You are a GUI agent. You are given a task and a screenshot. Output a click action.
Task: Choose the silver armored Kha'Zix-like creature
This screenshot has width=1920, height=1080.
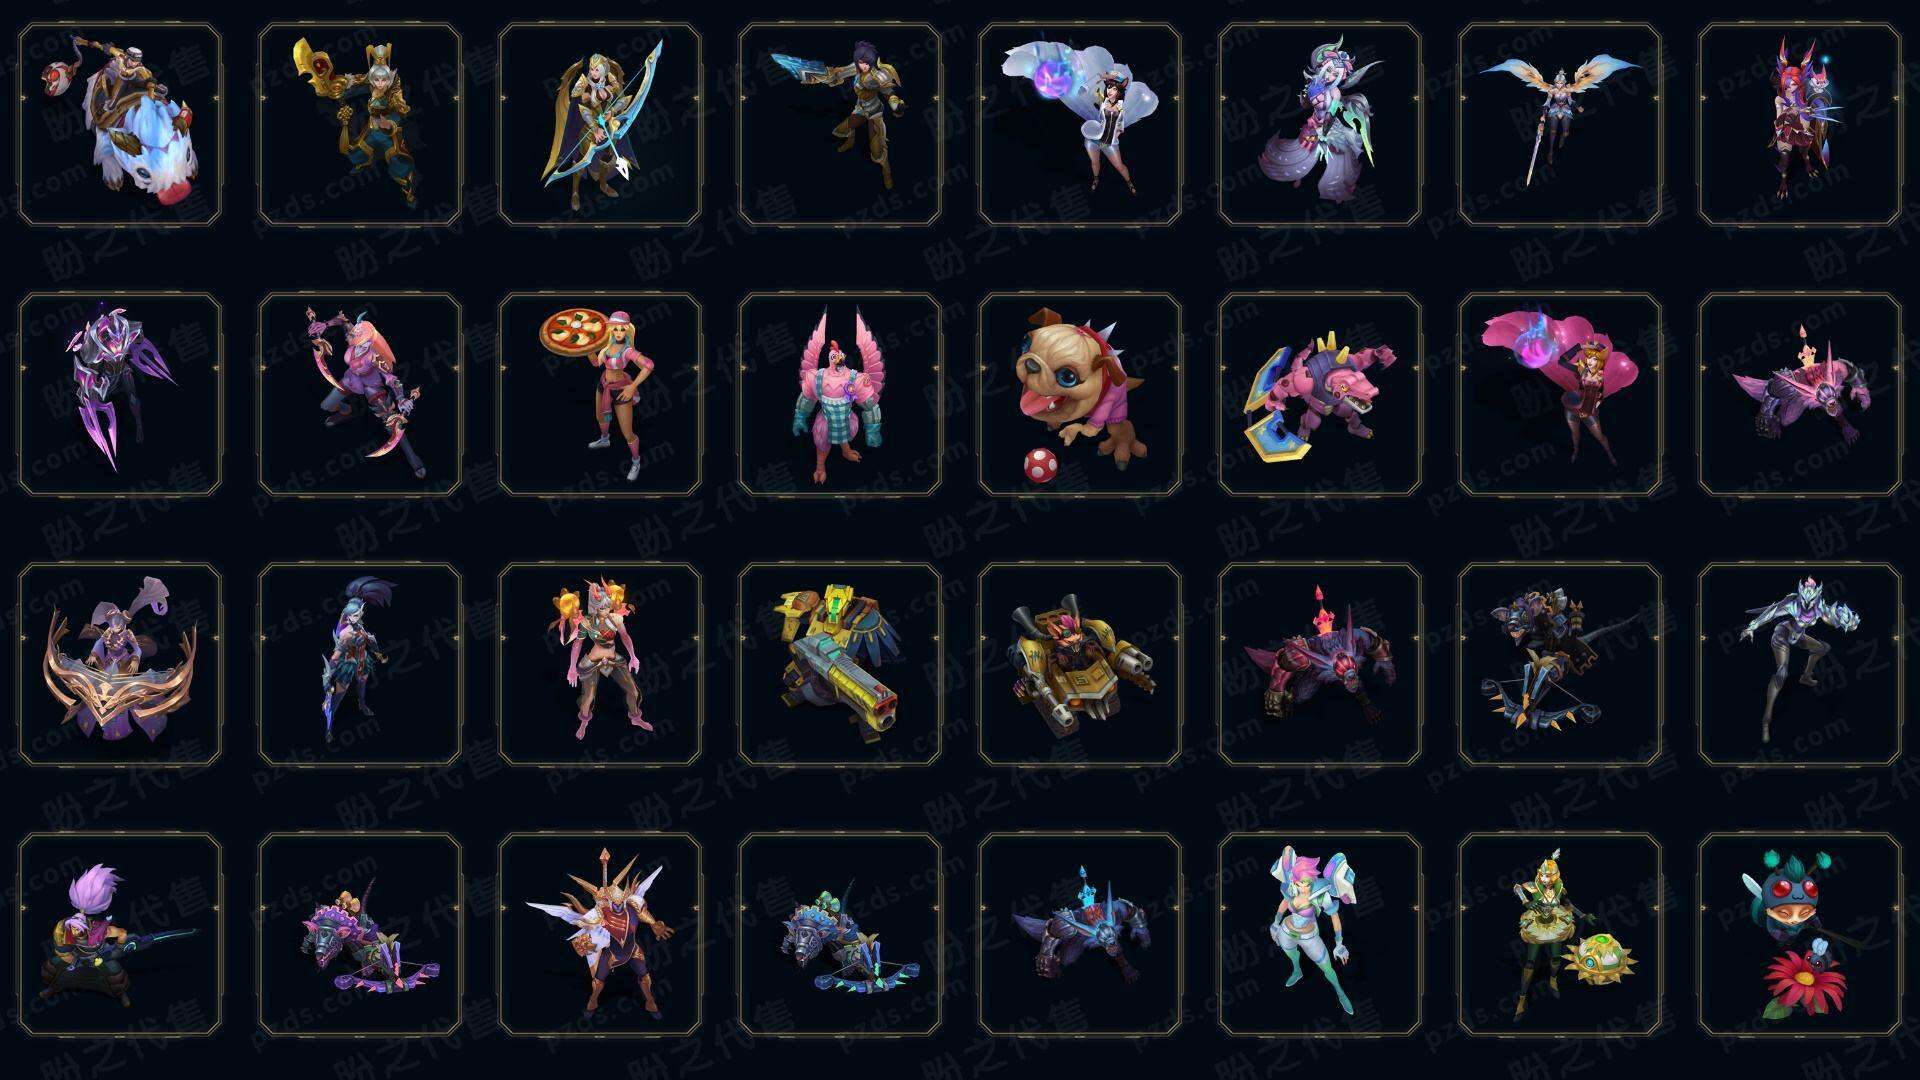[1800, 664]
